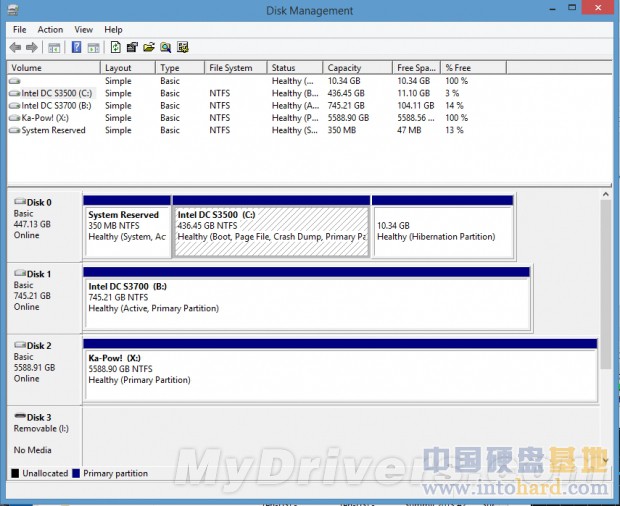The image size is (620, 506).
Task: Sort by the Volume column header
Action: pos(54,68)
